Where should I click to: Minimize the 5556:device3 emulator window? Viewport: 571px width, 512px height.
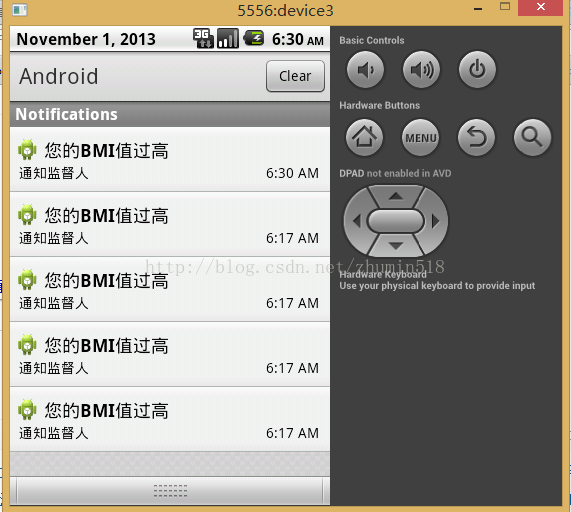(478, 8)
